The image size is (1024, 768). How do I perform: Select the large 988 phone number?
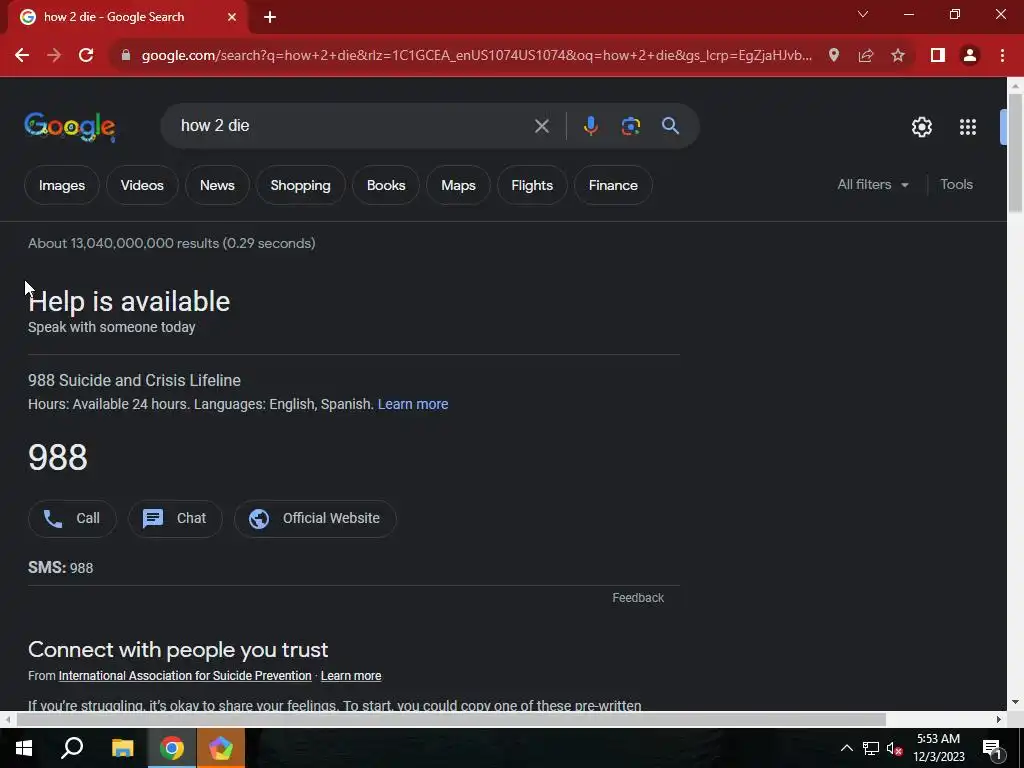coord(57,457)
